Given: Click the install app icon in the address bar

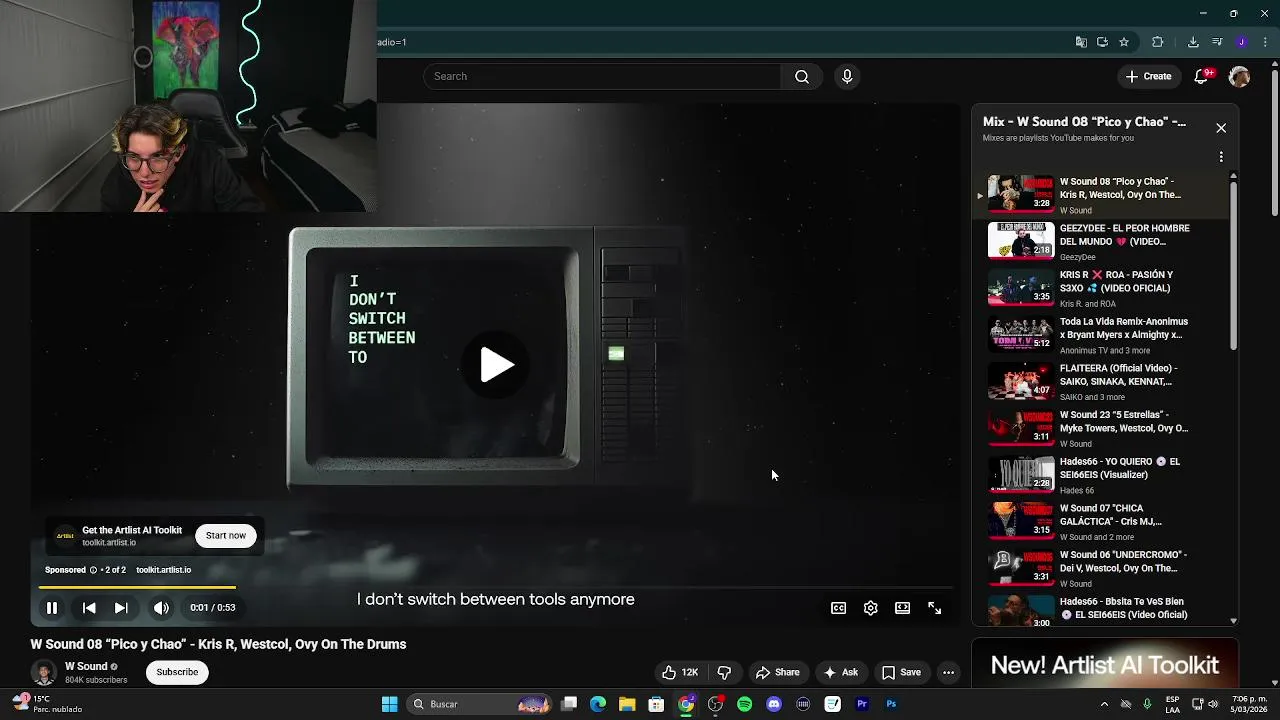Looking at the screenshot, I should [1102, 42].
